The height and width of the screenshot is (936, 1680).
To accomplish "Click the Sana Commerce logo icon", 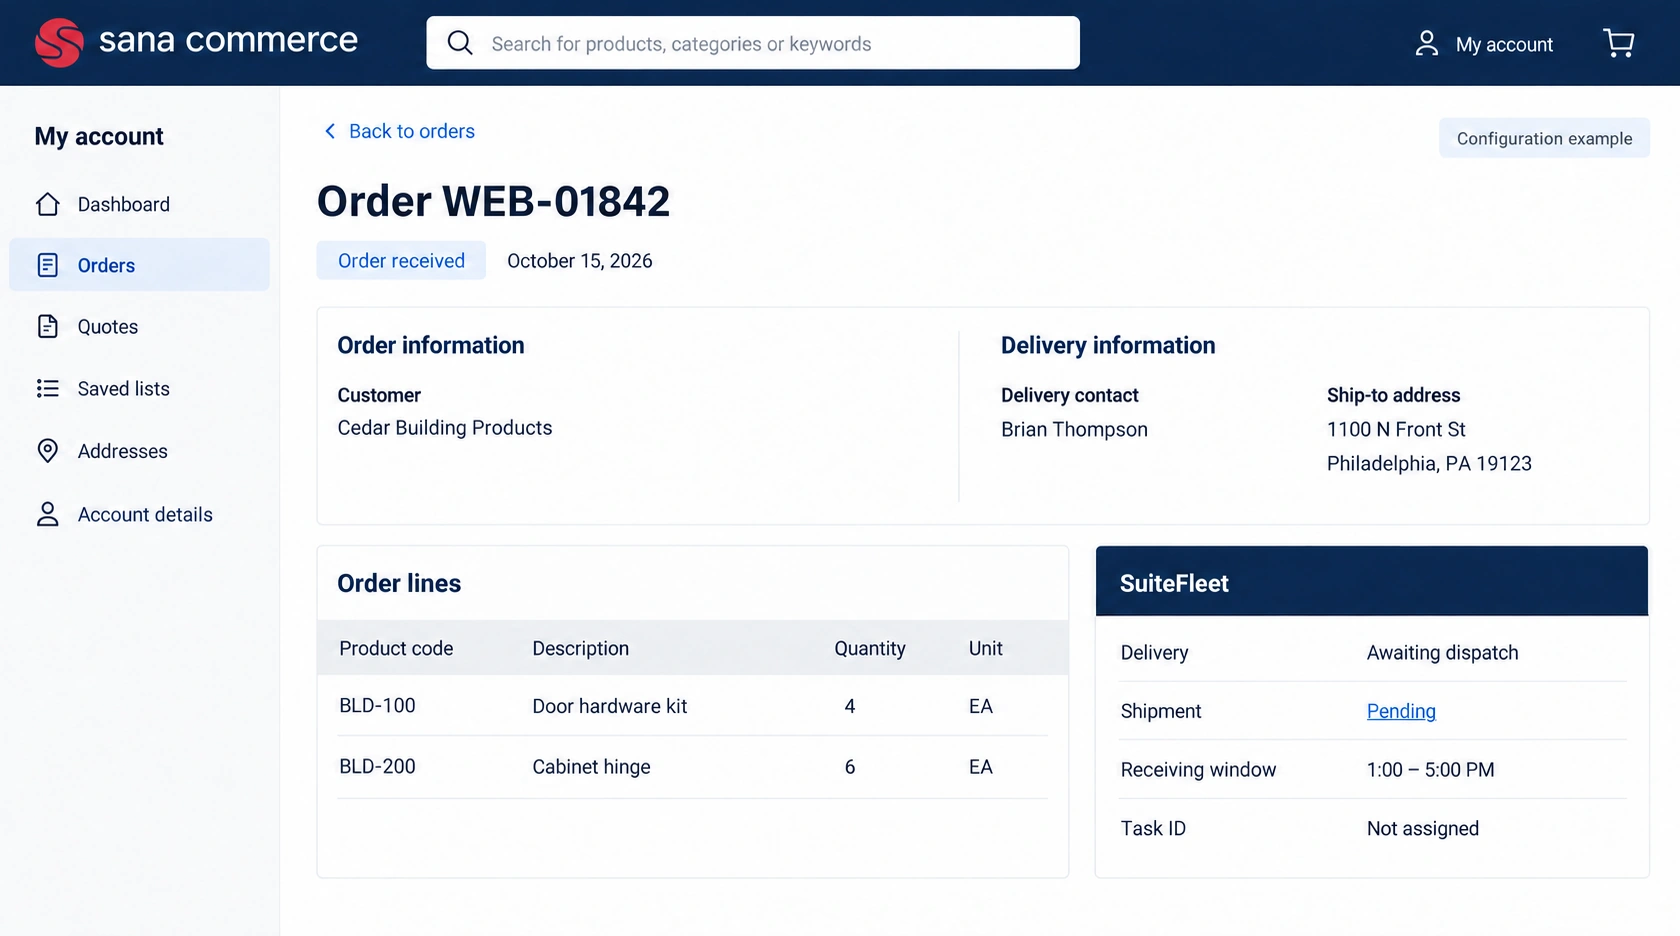I will (x=59, y=43).
